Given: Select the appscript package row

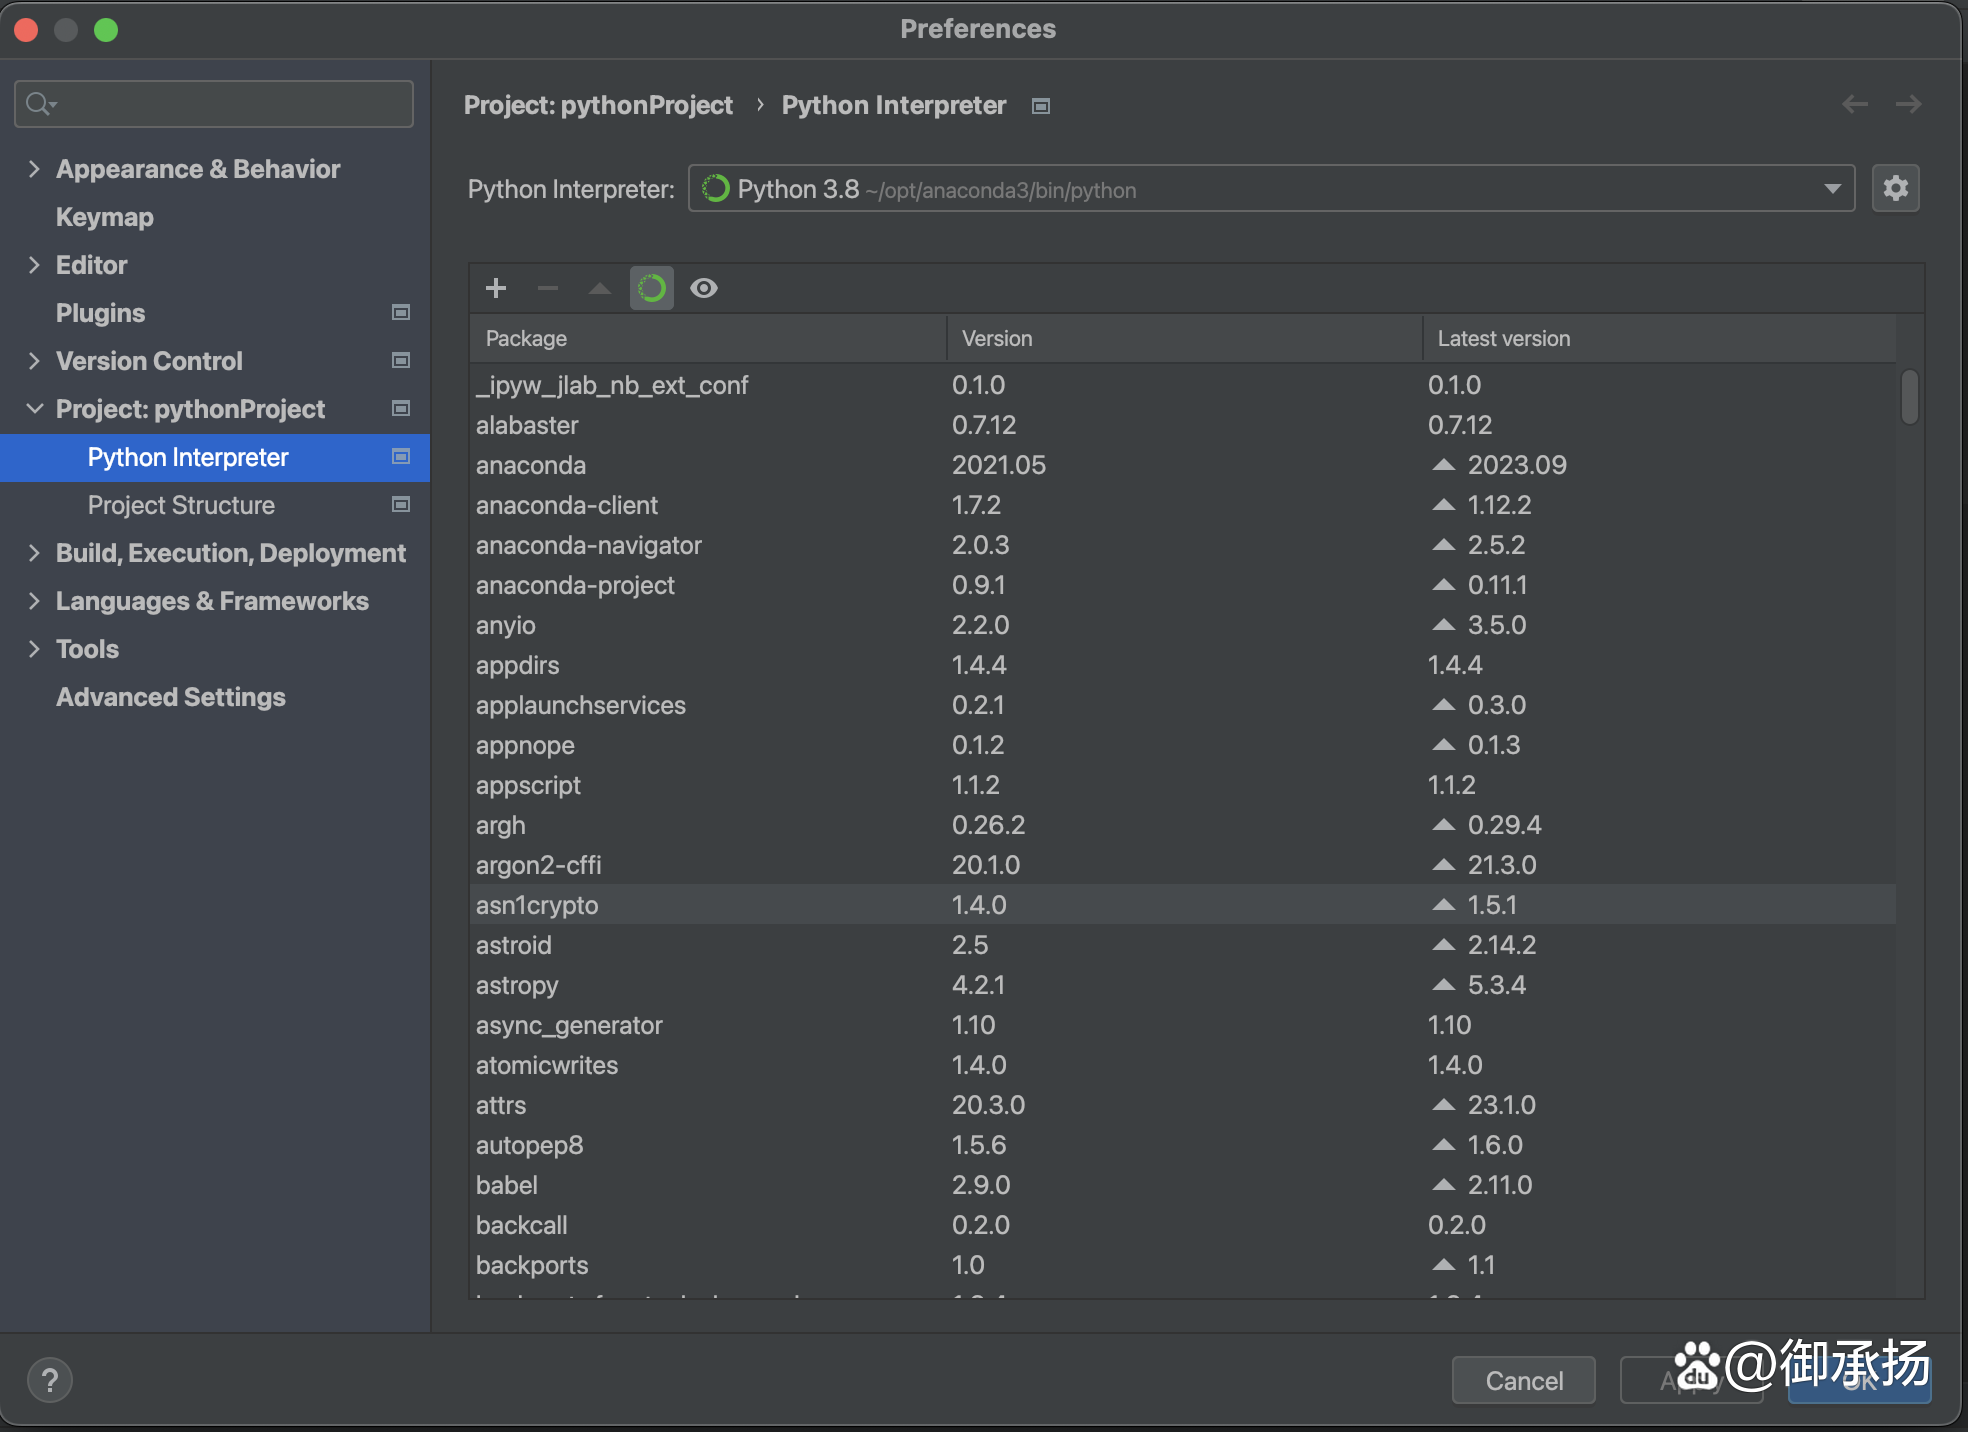Looking at the screenshot, I should point(1183,785).
